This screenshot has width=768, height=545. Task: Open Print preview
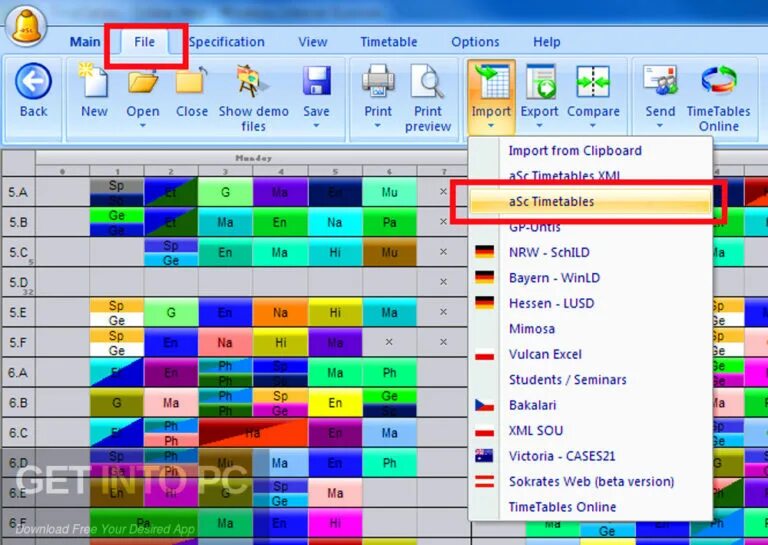[428, 98]
